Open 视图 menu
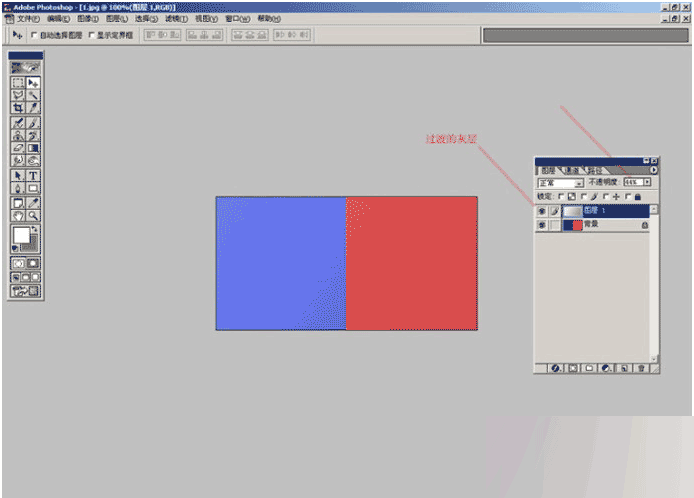 click(207, 19)
